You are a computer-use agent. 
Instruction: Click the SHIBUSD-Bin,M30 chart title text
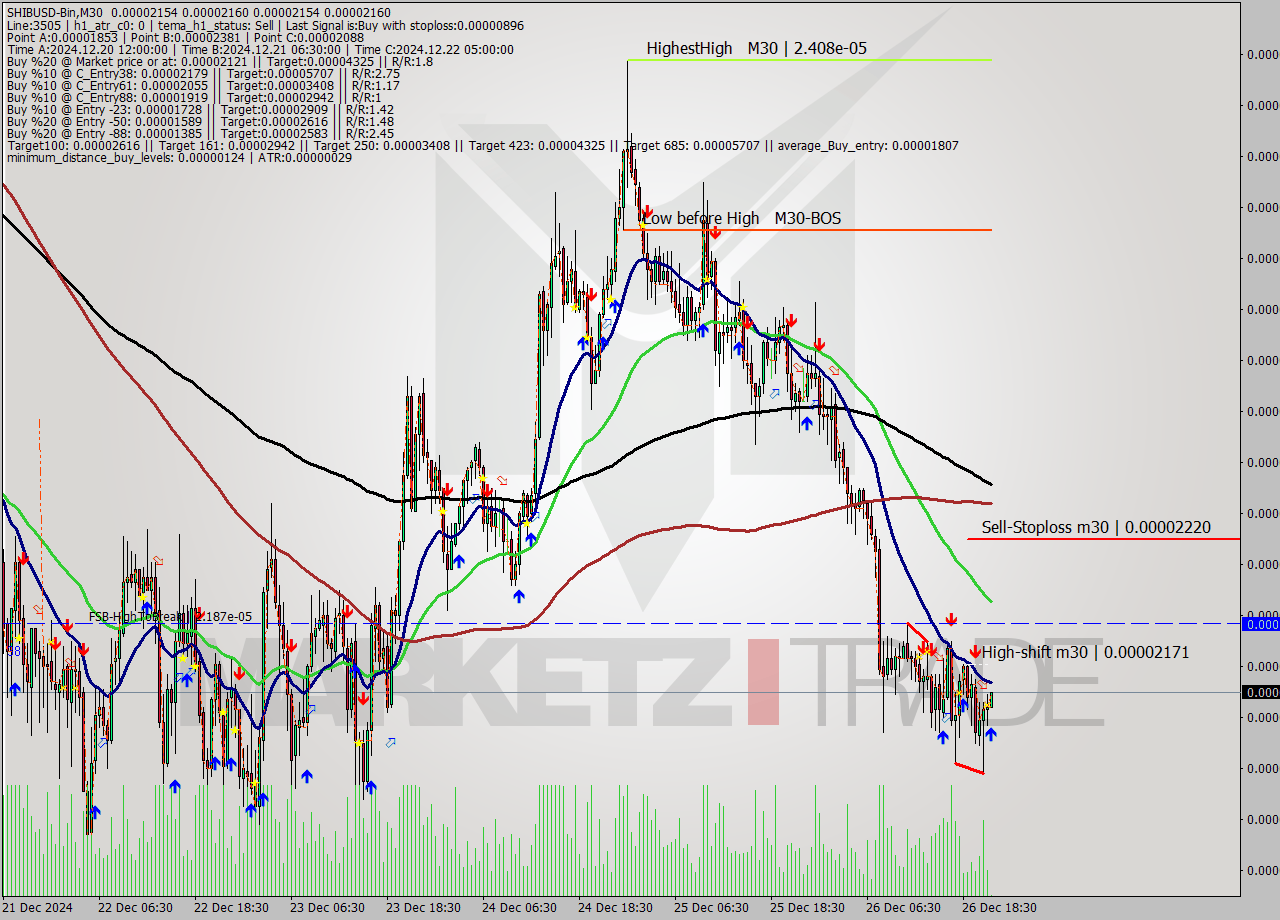57,12
